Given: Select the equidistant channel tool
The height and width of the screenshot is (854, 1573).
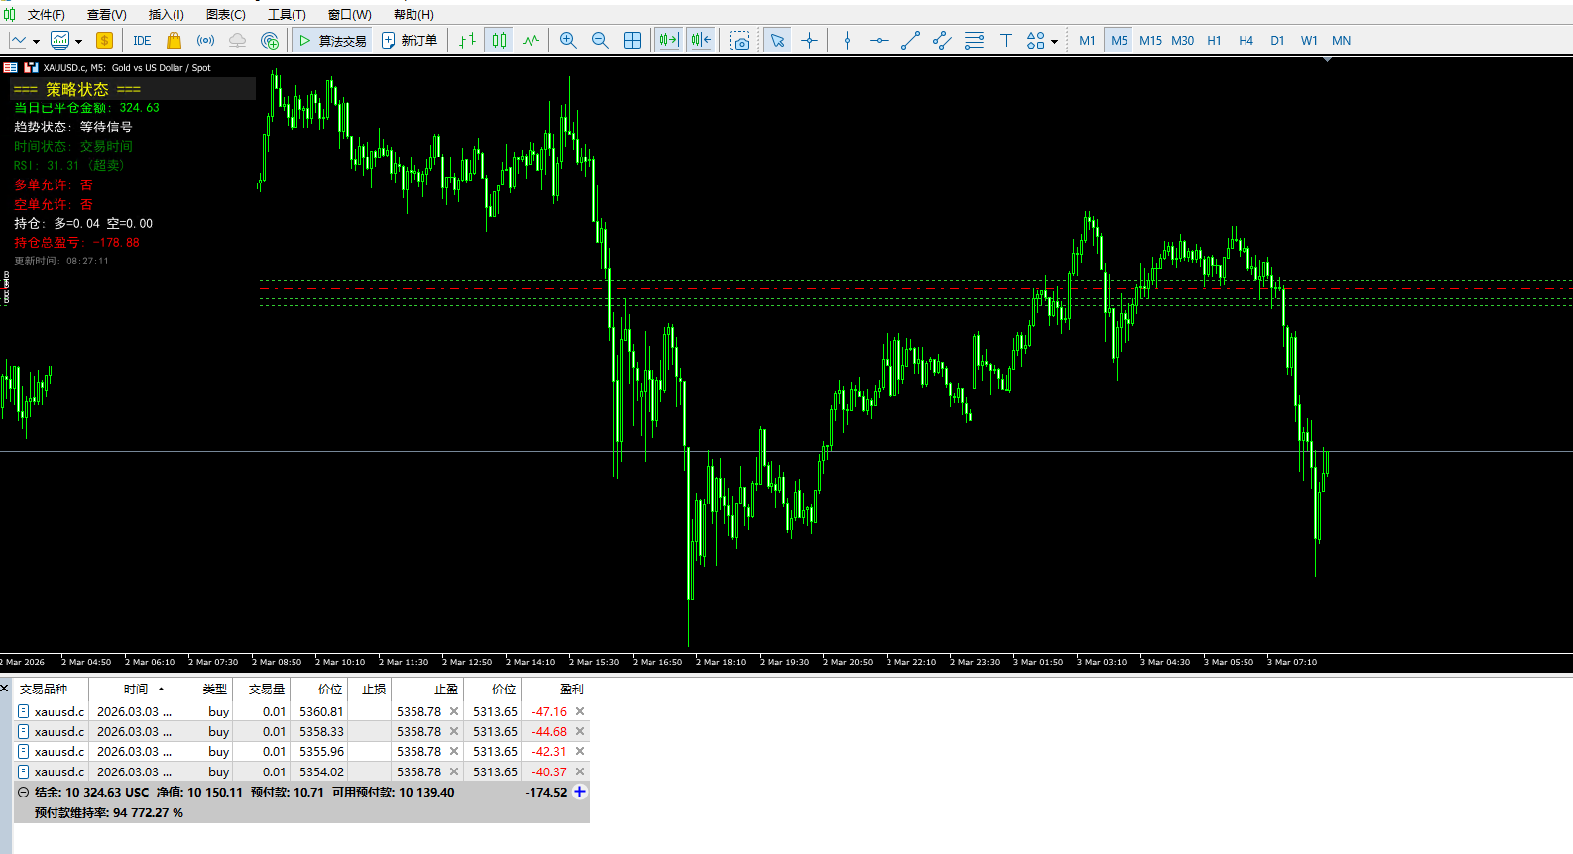Looking at the screenshot, I should click(942, 40).
